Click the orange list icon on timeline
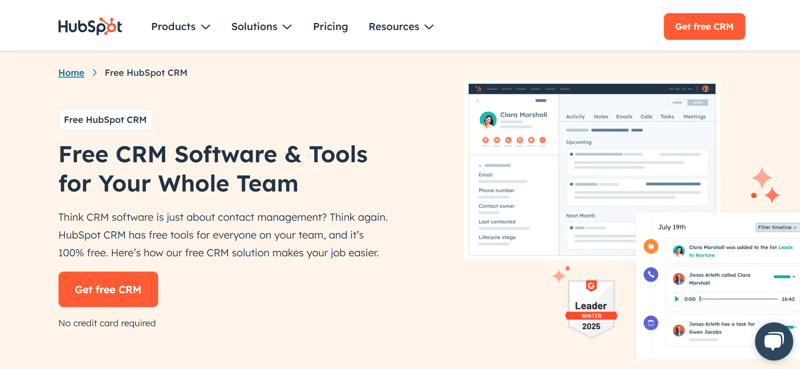800x369 pixels. [651, 247]
